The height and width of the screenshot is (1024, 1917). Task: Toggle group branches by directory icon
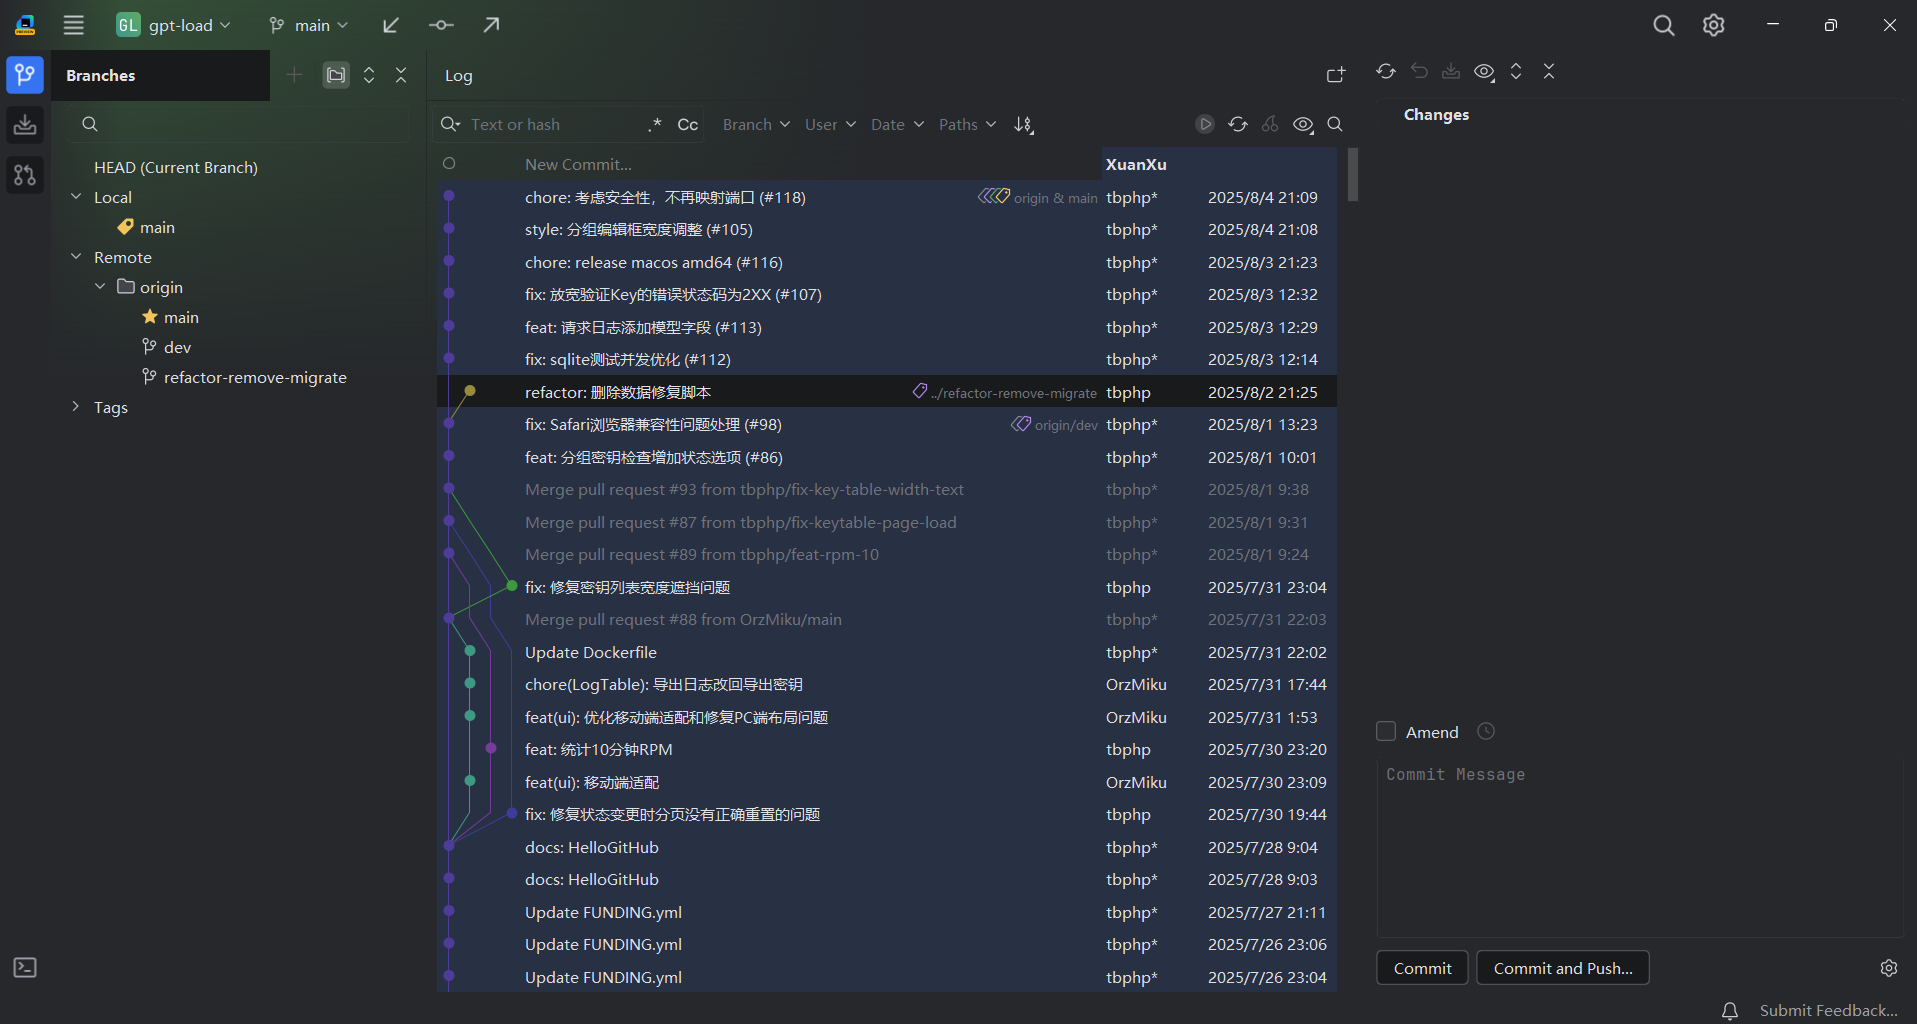pos(336,75)
